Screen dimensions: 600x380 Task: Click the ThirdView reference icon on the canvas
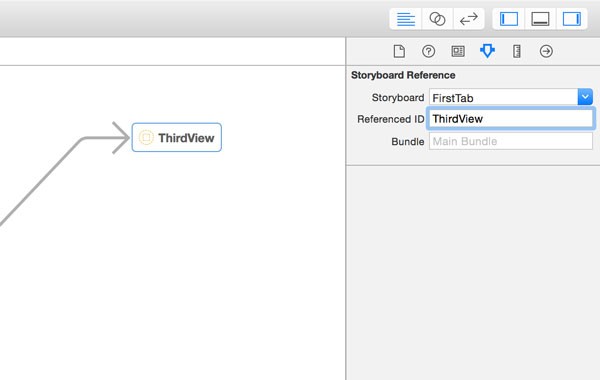coord(146,137)
